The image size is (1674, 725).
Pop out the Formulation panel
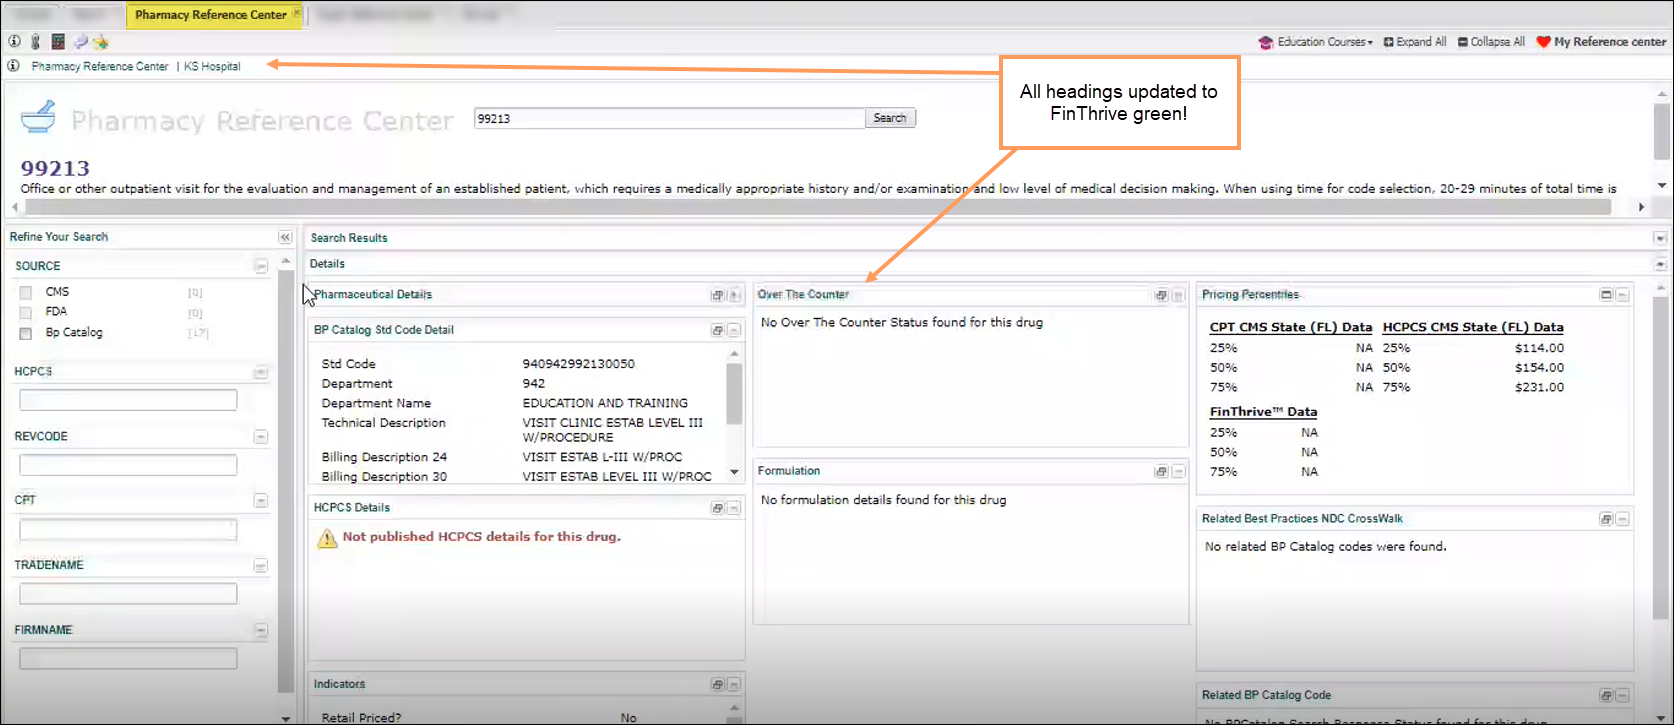point(1161,472)
